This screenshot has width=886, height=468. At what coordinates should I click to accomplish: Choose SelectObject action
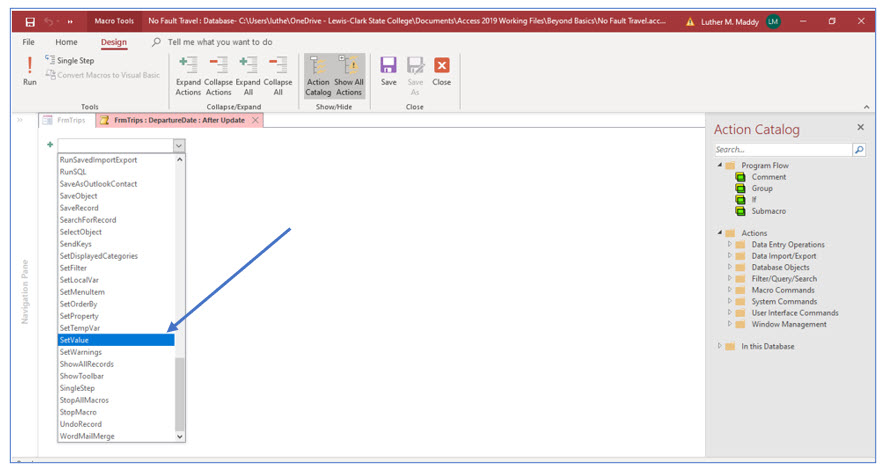click(x=116, y=232)
